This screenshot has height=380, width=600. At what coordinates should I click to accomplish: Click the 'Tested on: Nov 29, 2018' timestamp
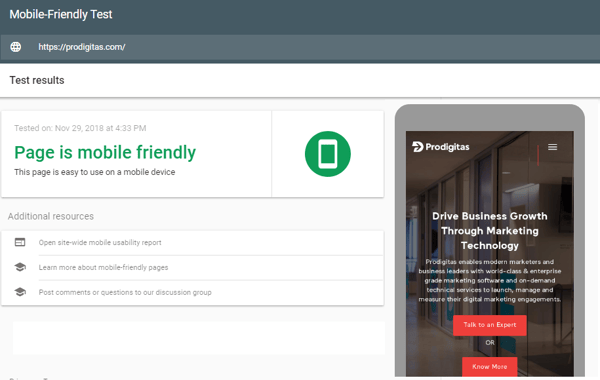(x=80, y=128)
